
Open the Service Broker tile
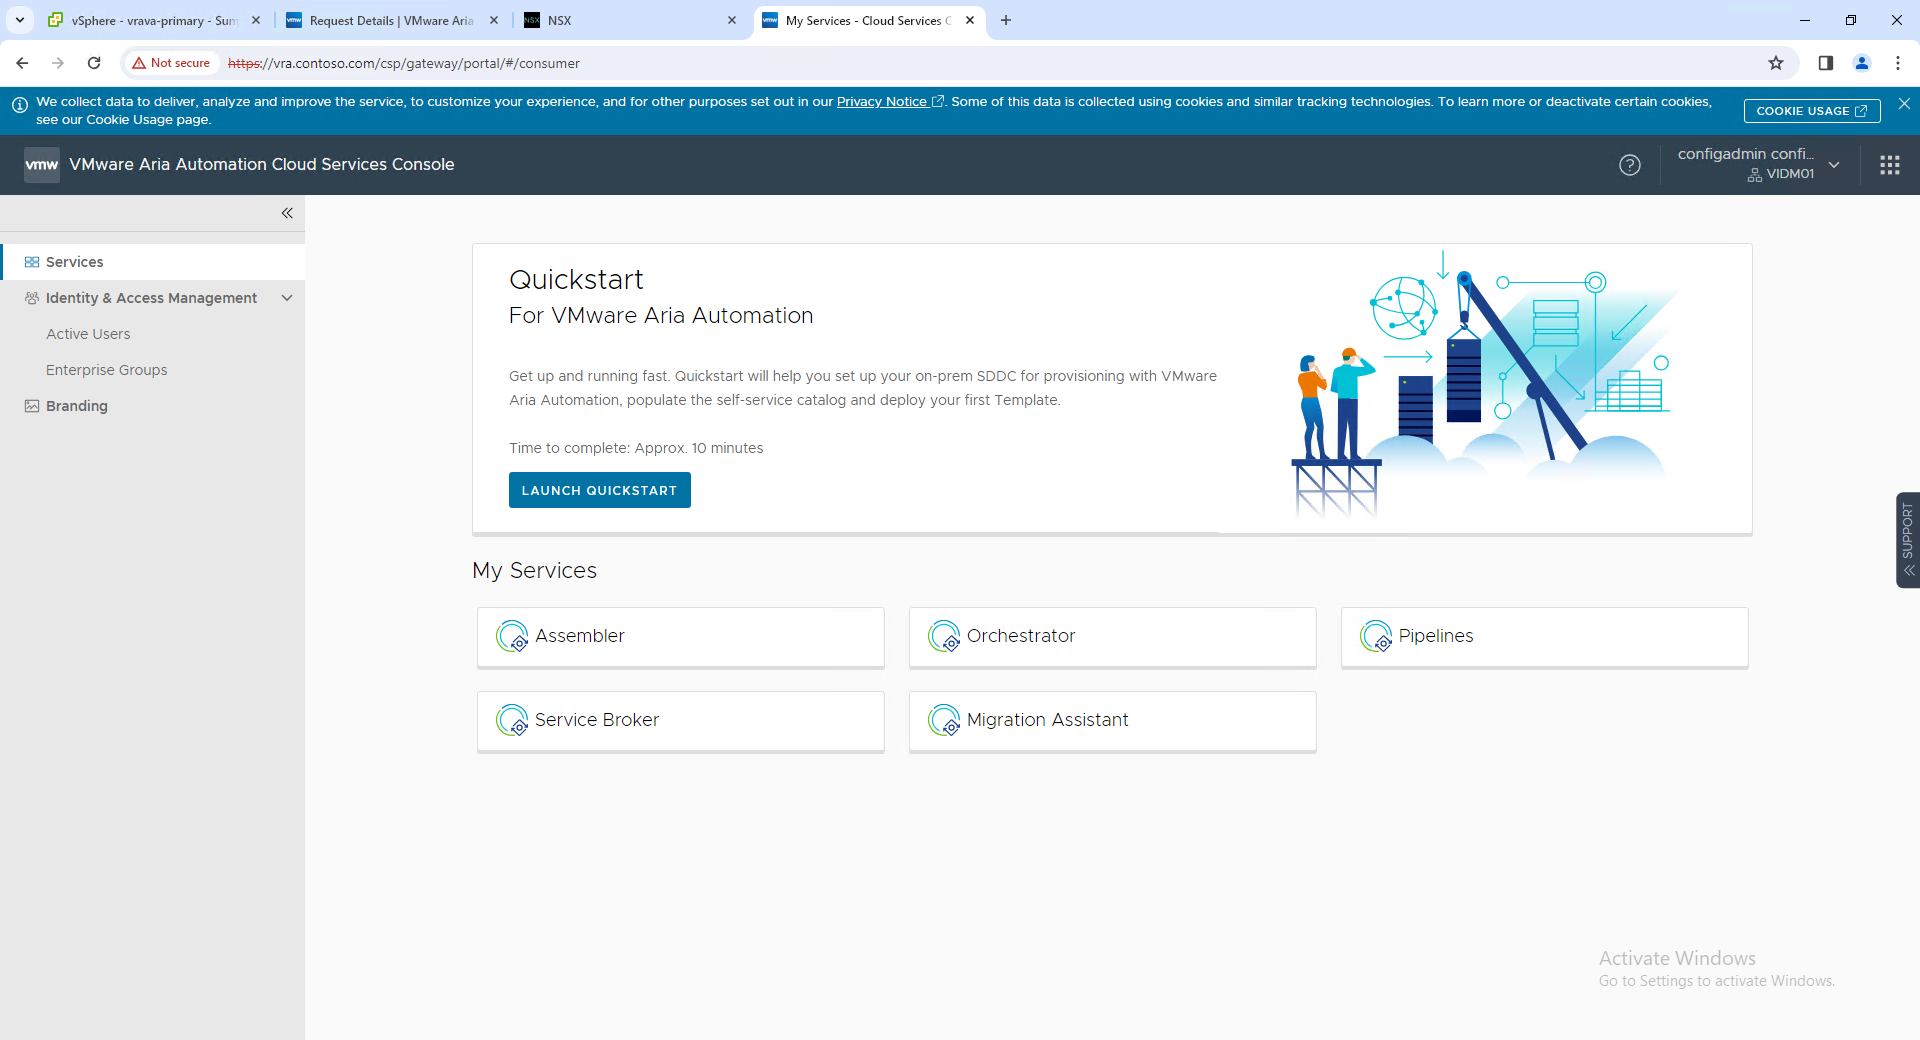click(x=681, y=721)
